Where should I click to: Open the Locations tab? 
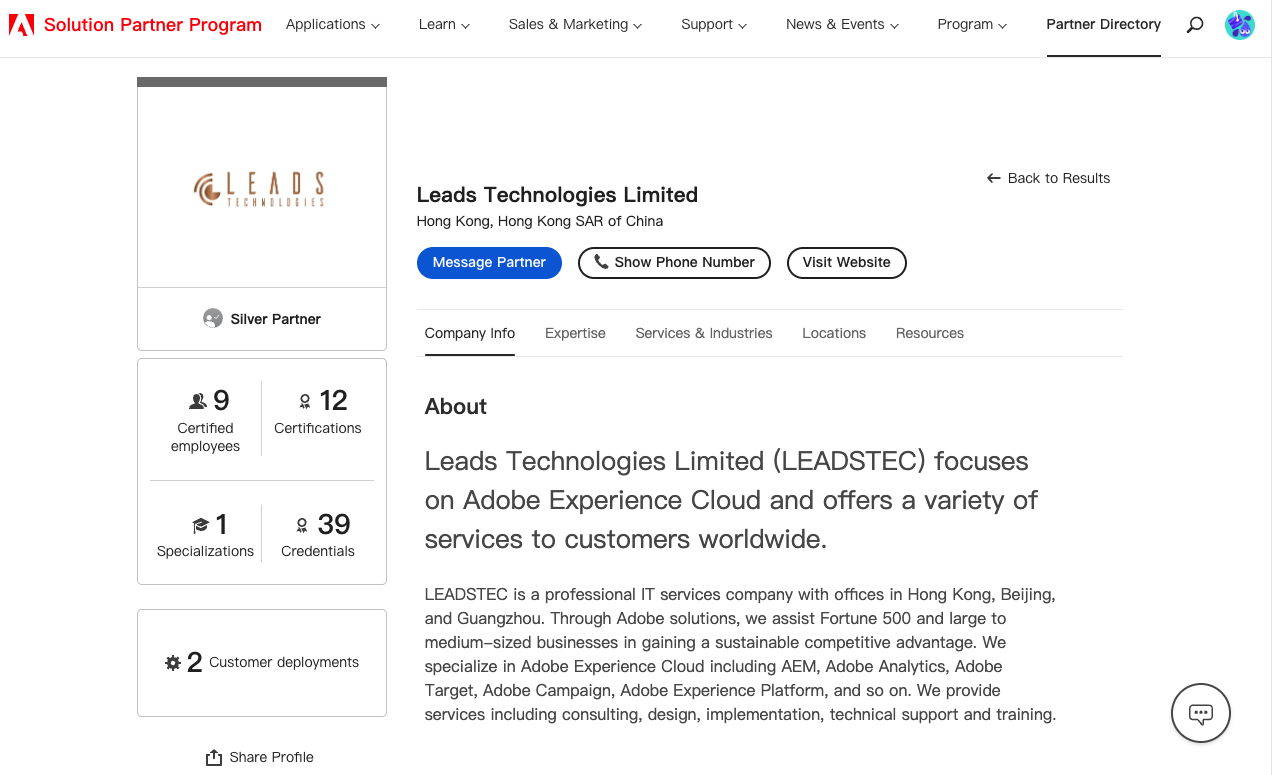[834, 333]
